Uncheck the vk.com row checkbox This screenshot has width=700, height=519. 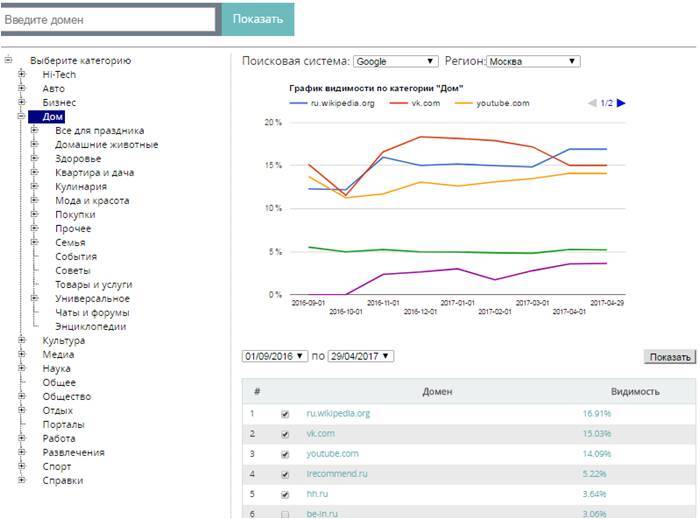pyautogui.click(x=286, y=433)
